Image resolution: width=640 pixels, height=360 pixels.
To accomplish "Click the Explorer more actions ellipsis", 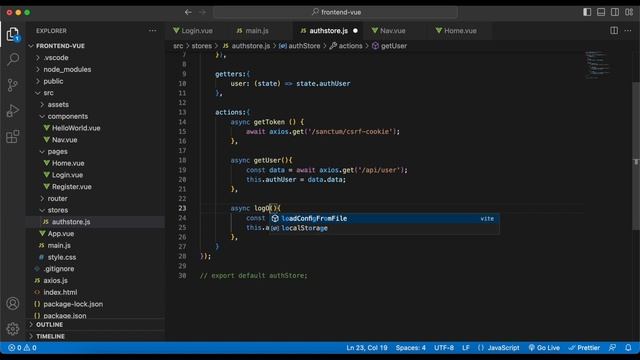I will click(152, 31).
